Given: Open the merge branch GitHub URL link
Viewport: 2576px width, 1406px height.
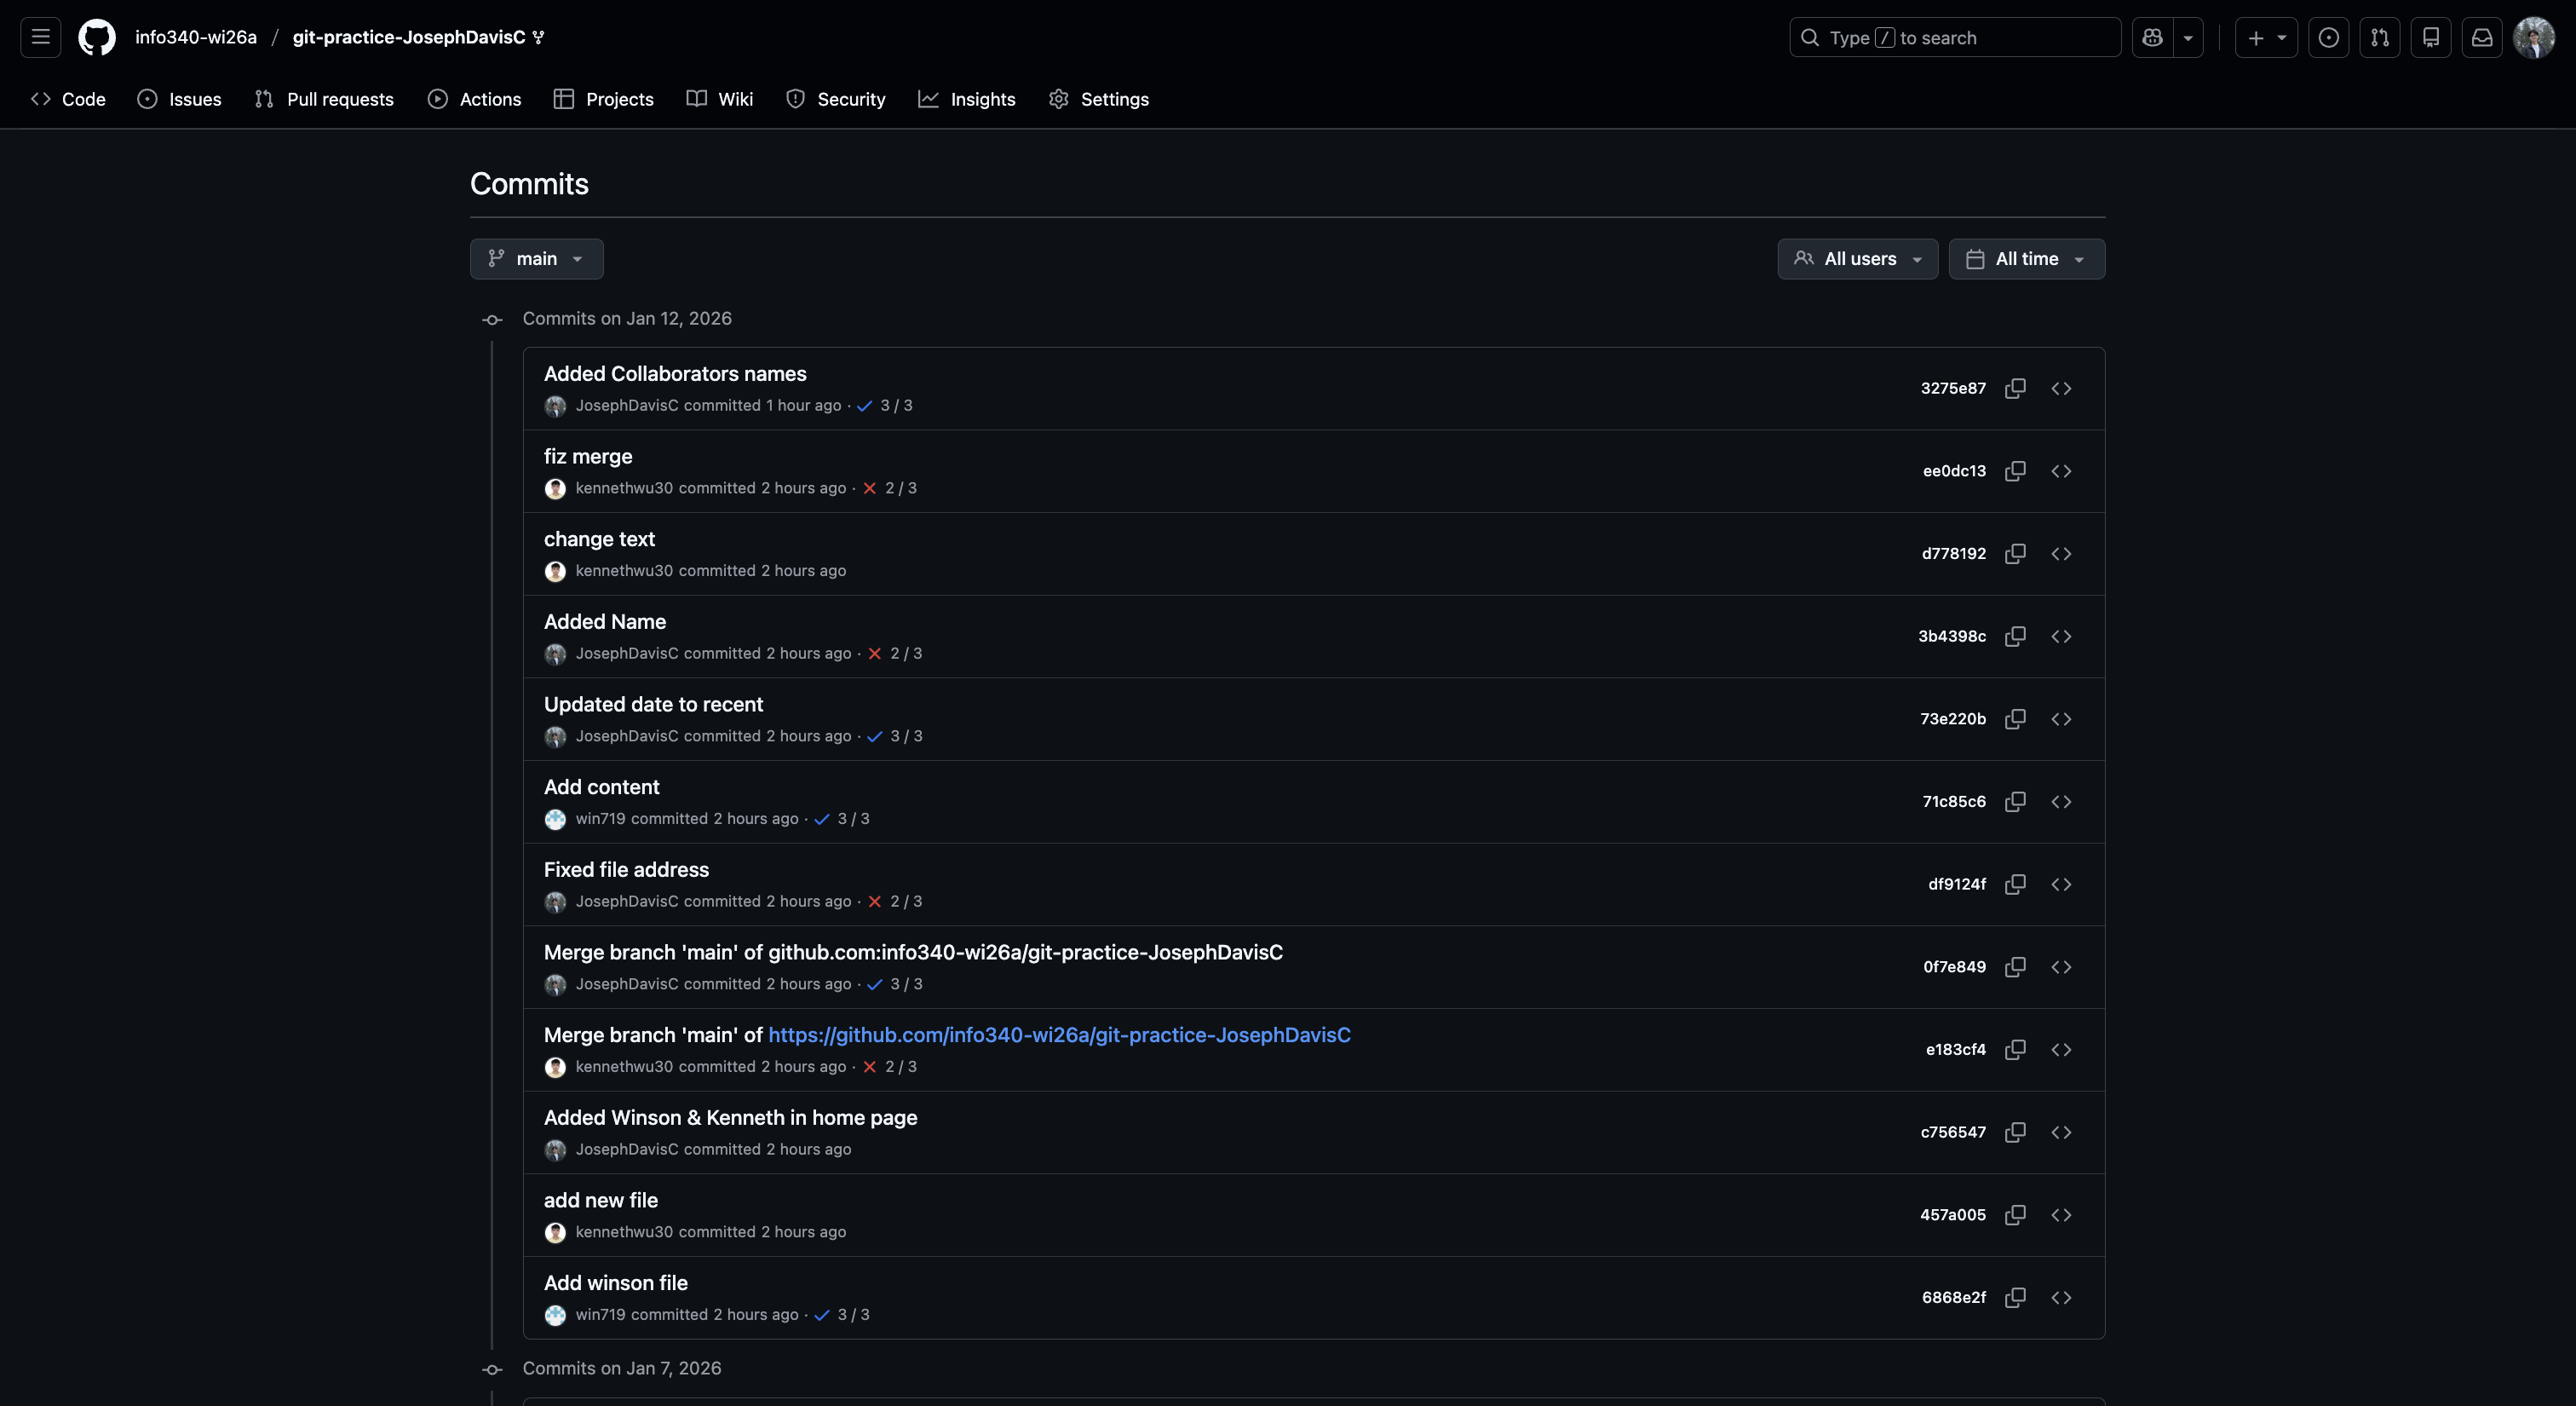Looking at the screenshot, I should (x=1059, y=1035).
